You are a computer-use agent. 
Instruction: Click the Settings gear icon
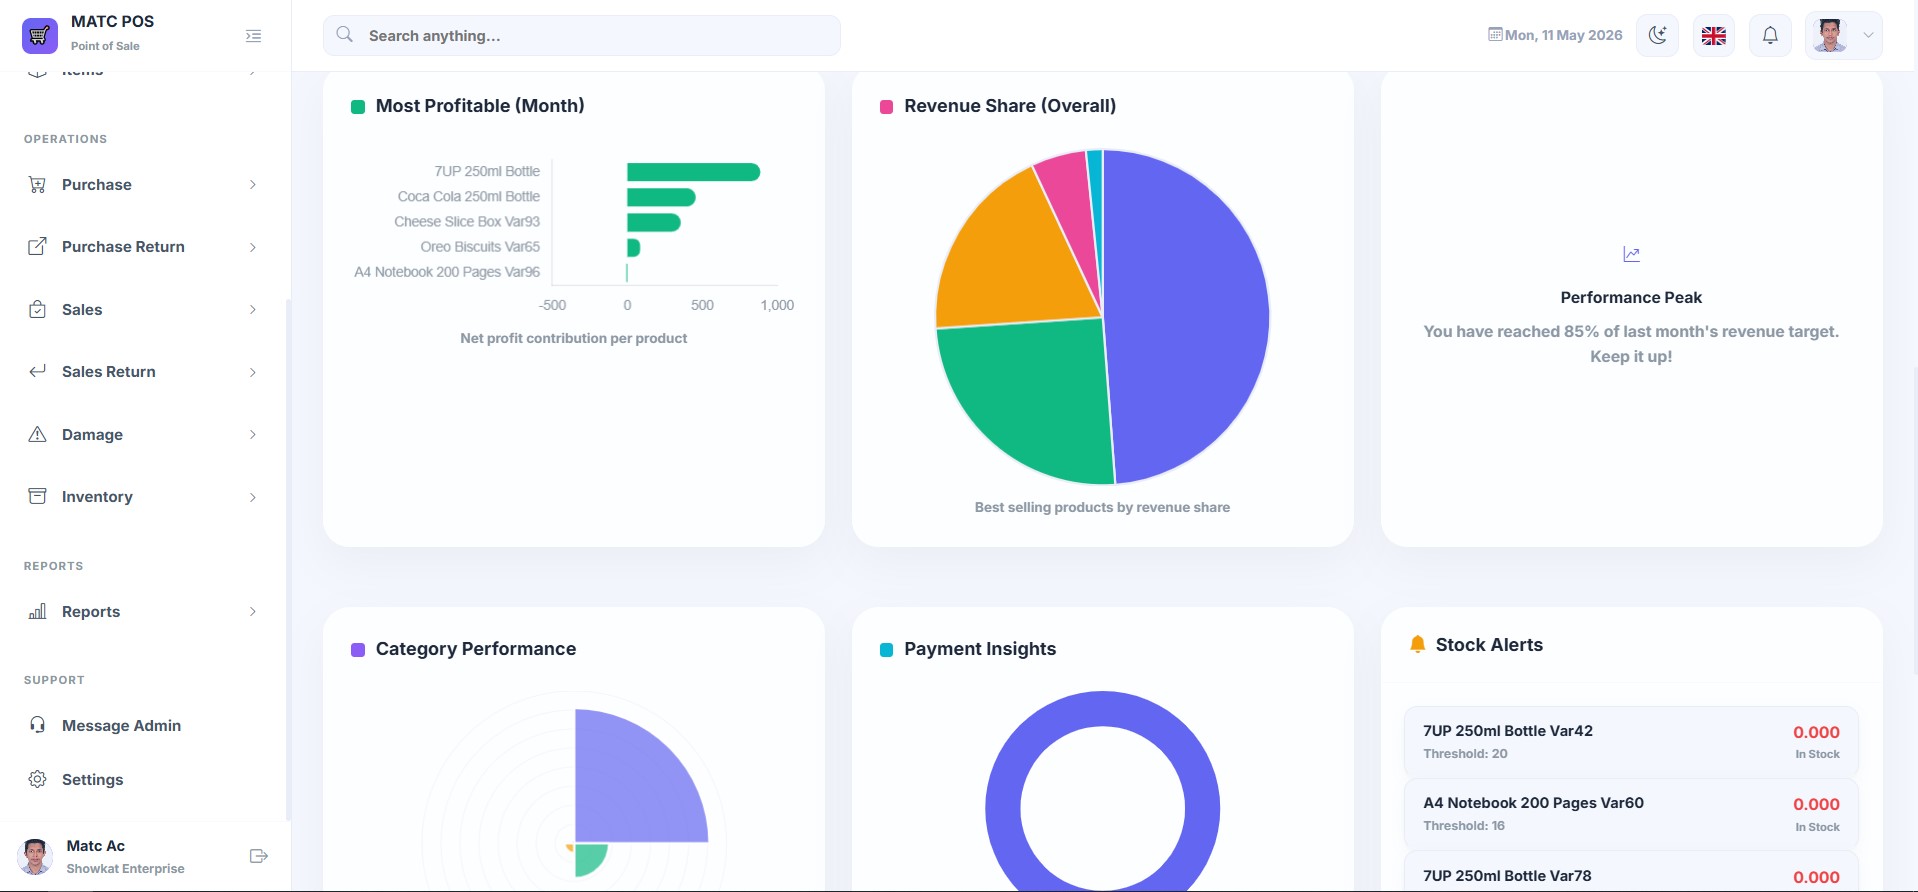point(37,779)
